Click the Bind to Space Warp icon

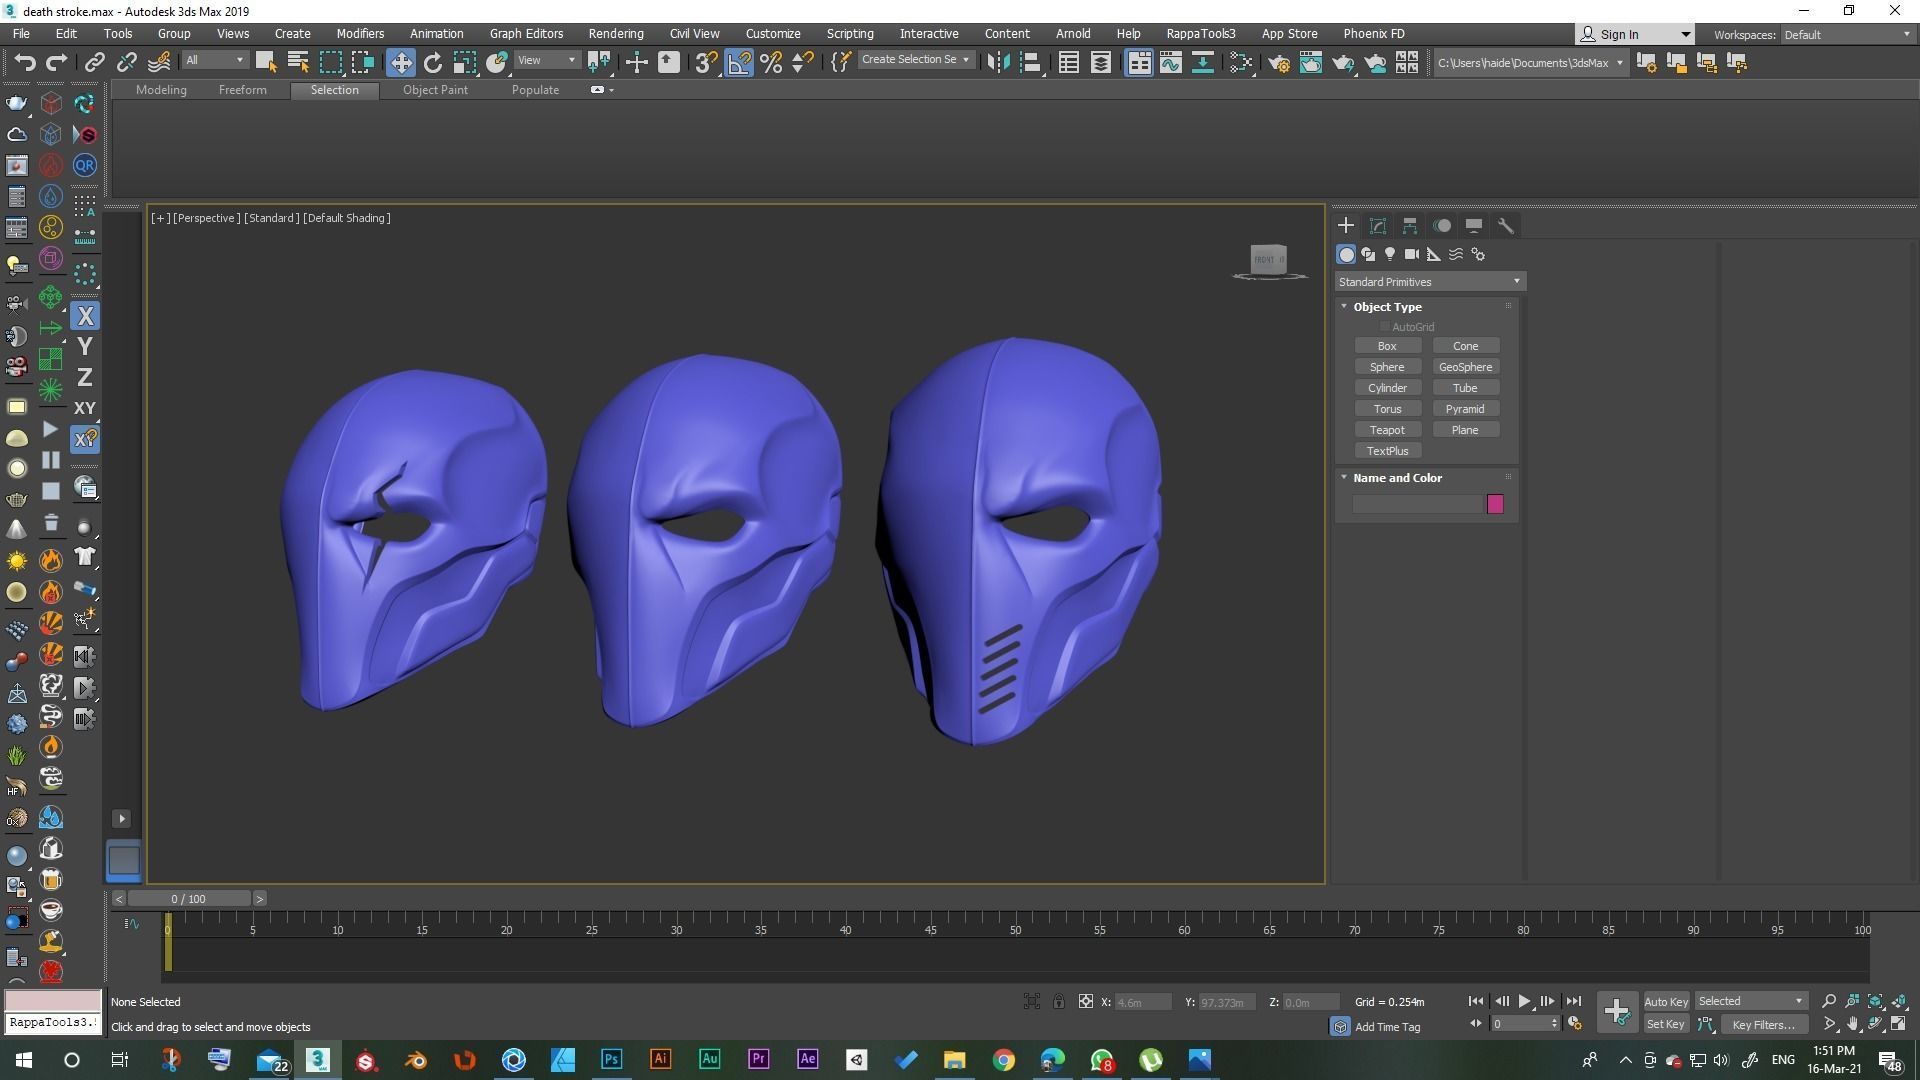pos(159,62)
